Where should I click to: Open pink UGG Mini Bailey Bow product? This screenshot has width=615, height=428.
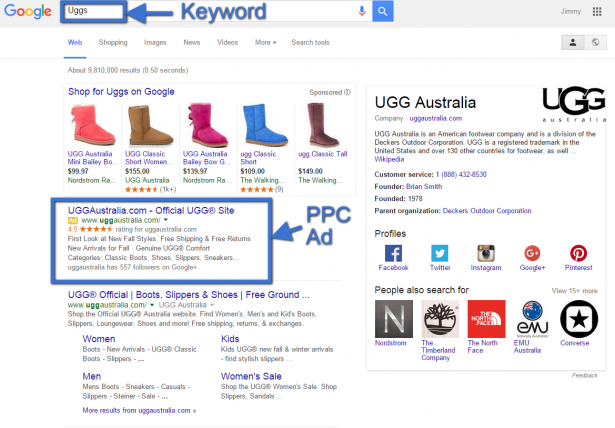[x=92, y=125]
